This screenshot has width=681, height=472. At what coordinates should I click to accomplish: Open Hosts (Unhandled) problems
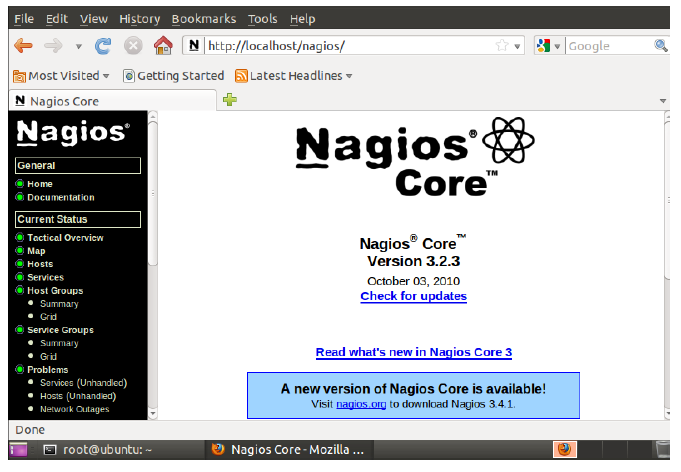pos(78,396)
